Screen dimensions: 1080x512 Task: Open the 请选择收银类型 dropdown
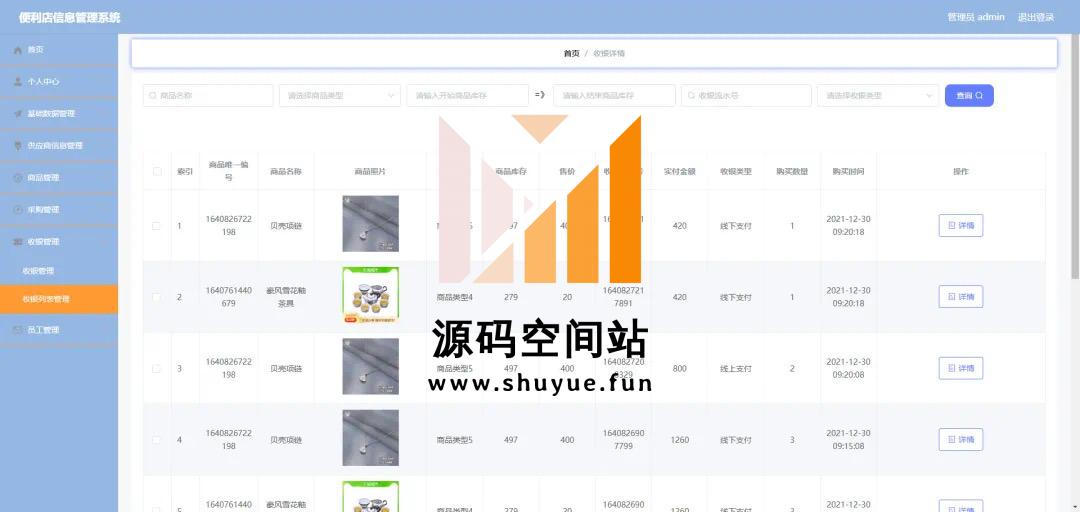point(878,96)
